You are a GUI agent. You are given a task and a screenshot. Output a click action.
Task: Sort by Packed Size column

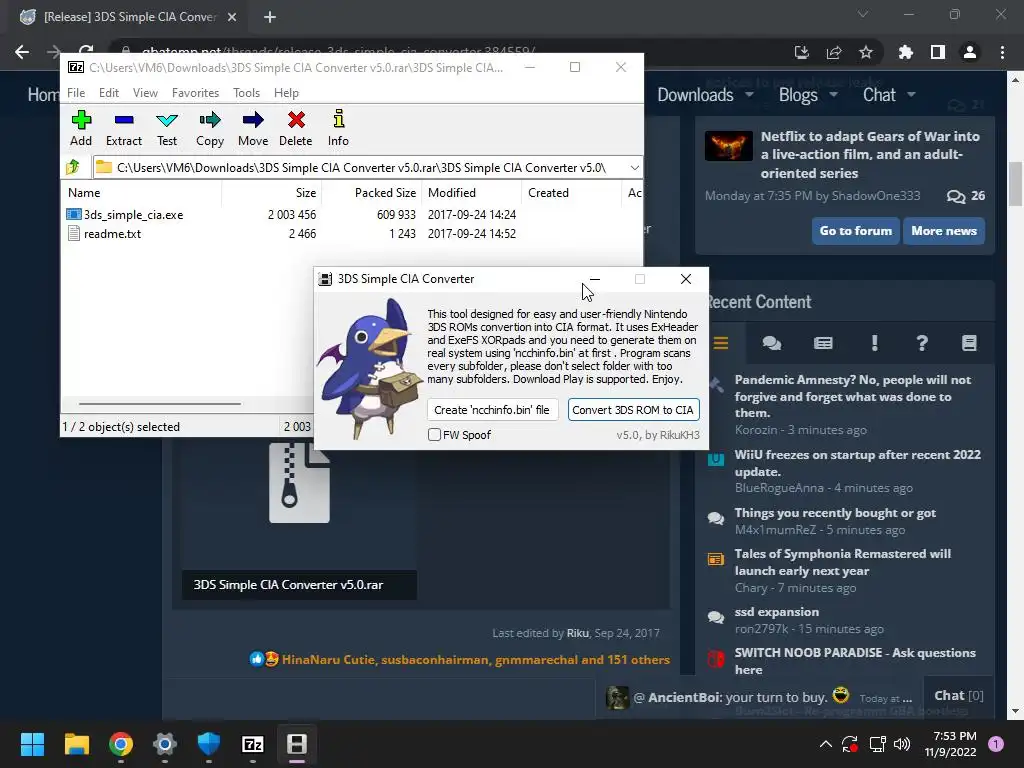(385, 193)
